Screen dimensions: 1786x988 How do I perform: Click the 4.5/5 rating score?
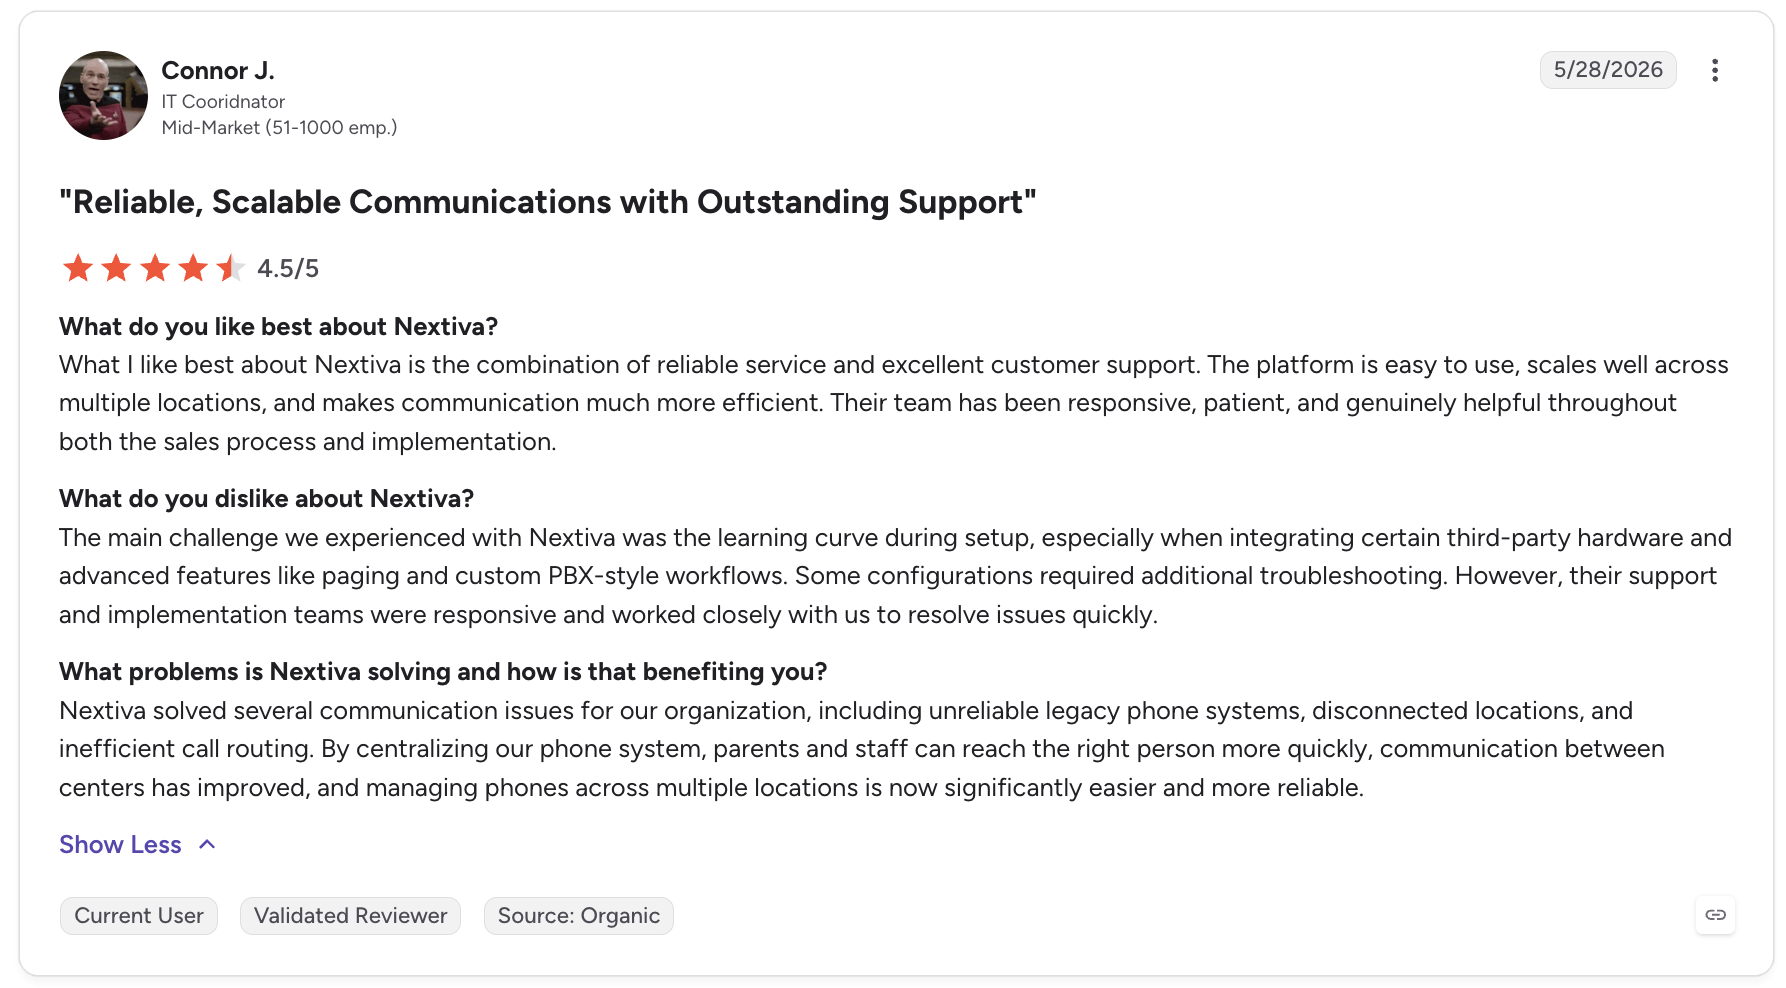coord(288,268)
